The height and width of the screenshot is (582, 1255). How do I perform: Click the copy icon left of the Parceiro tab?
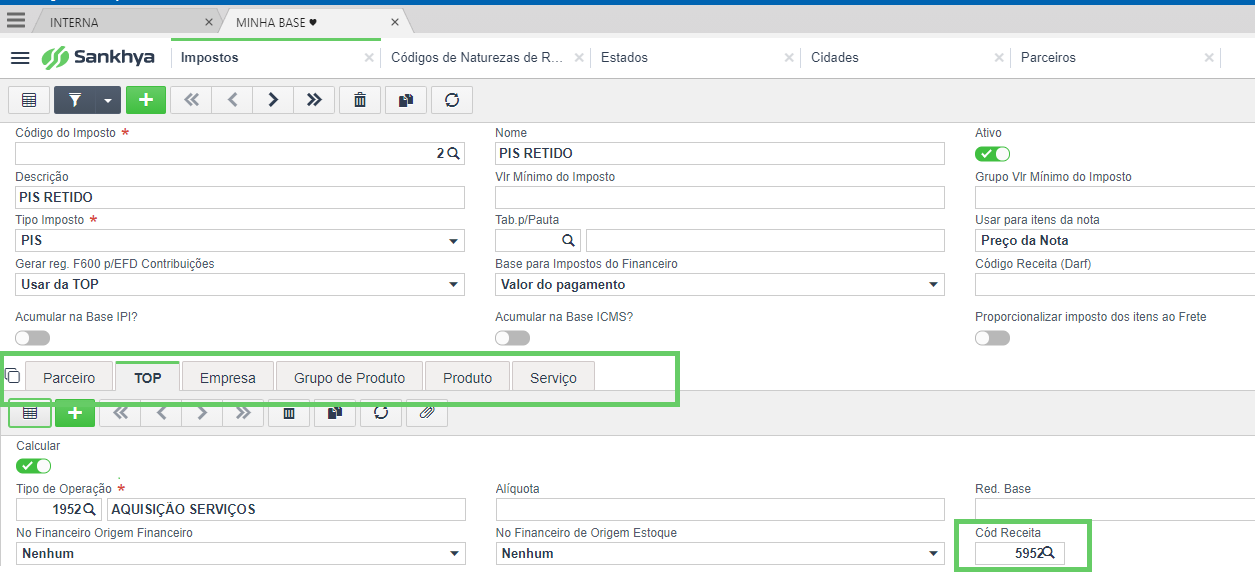coord(13,376)
